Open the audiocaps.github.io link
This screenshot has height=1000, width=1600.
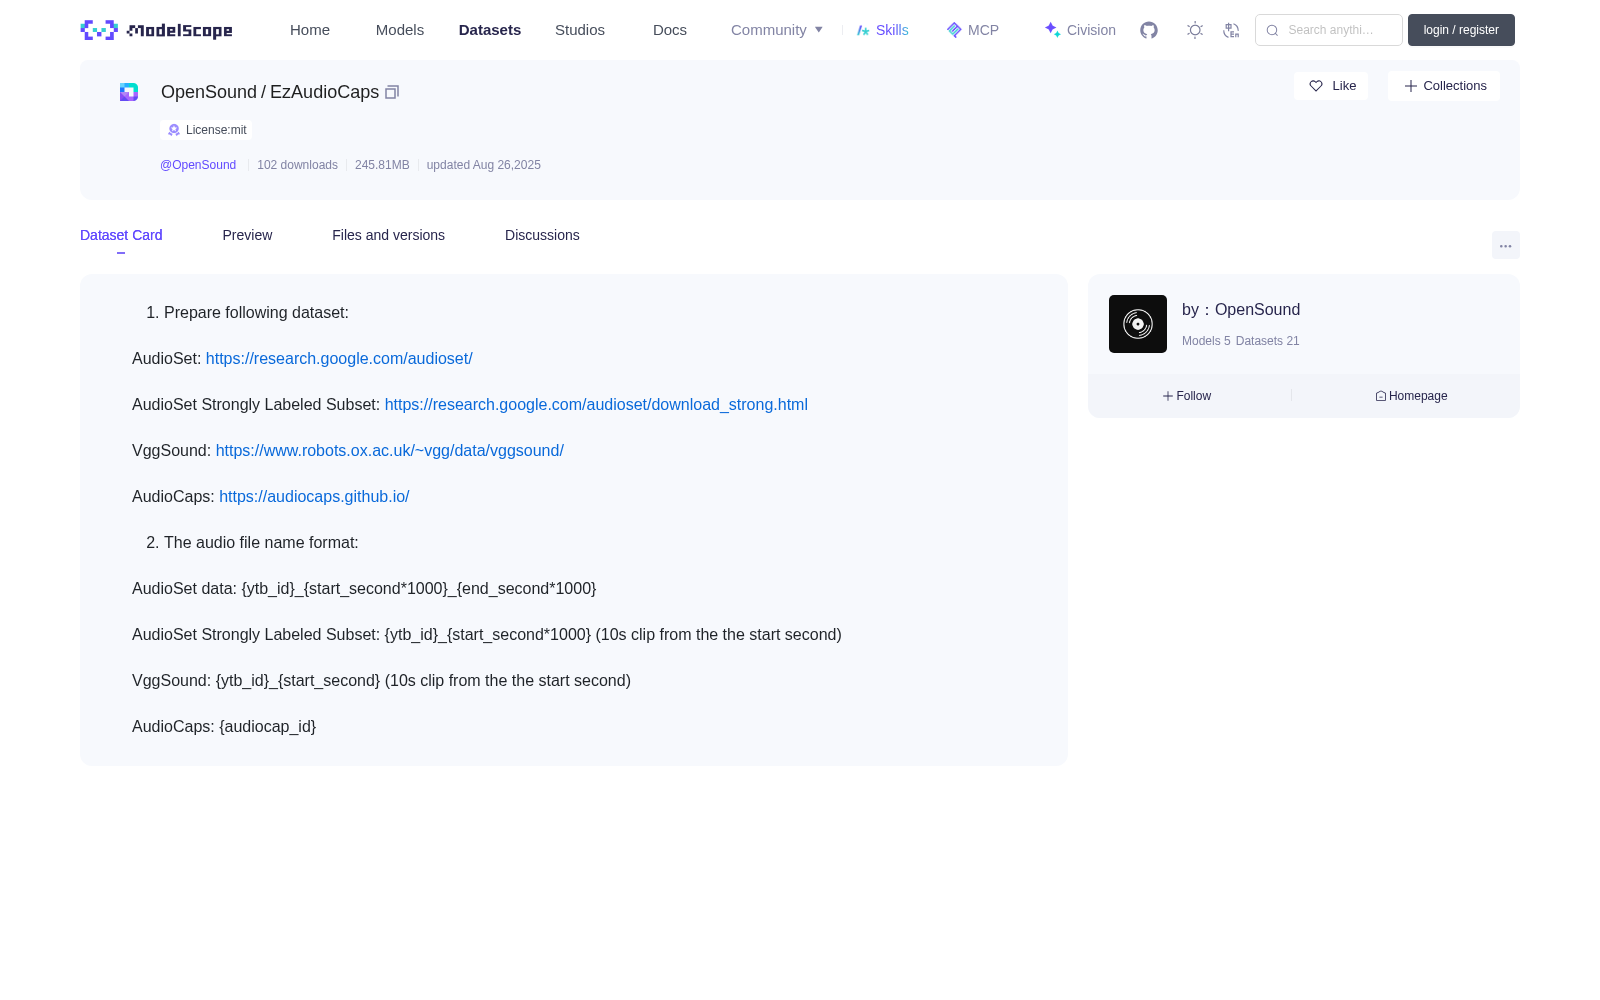click(x=314, y=496)
